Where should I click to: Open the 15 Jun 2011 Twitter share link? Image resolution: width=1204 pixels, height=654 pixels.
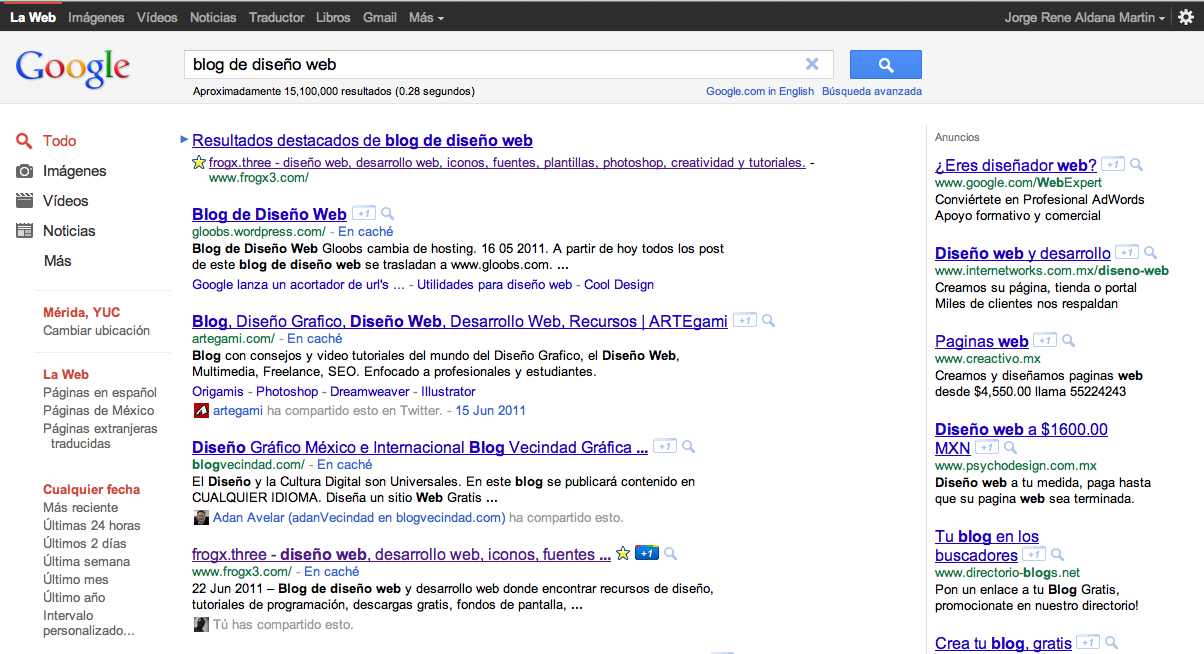pyautogui.click(x=490, y=410)
